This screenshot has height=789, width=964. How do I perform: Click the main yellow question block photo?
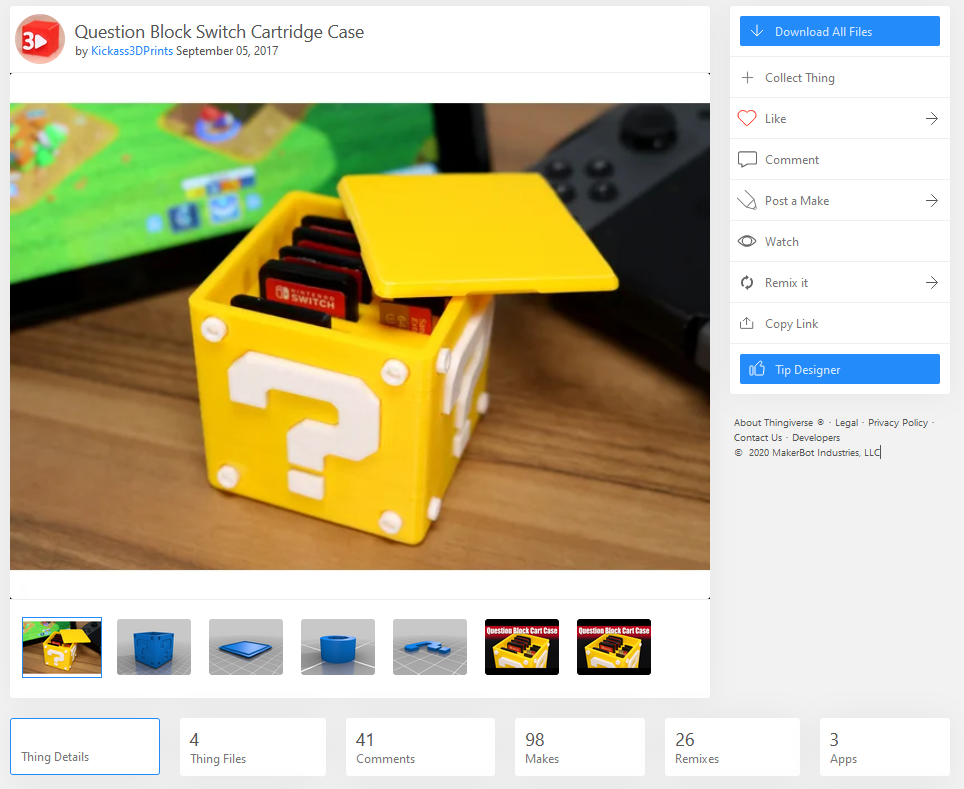point(360,336)
